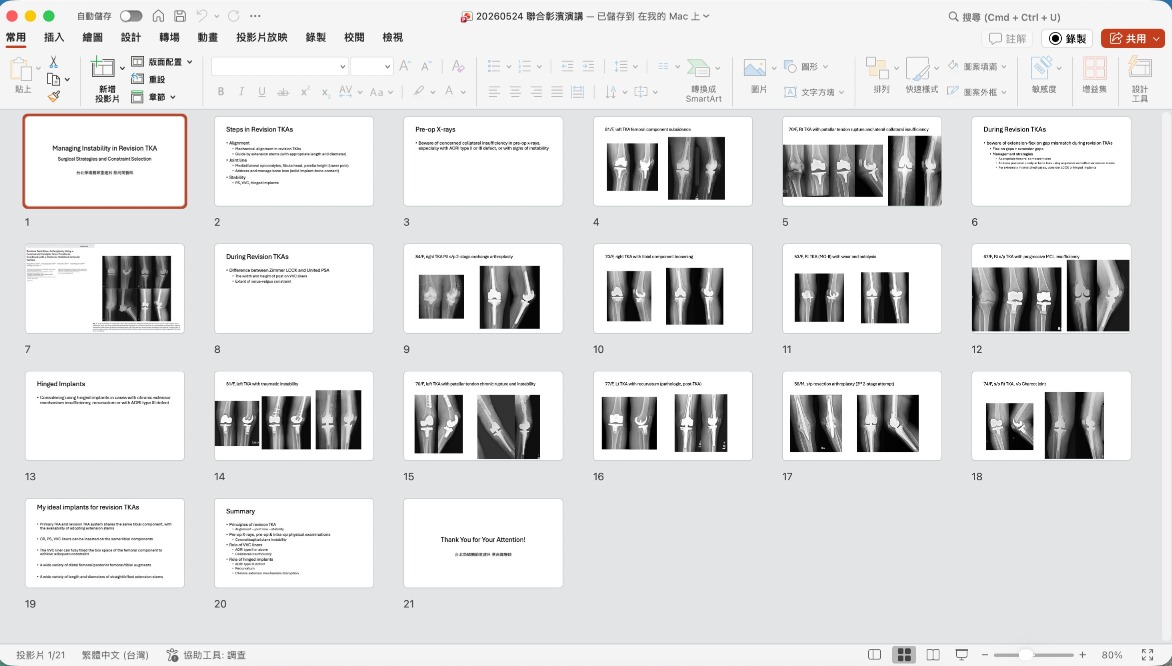Switch to Slide Sorter view in status bar
The height and width of the screenshot is (666, 1172).
tap(904, 655)
